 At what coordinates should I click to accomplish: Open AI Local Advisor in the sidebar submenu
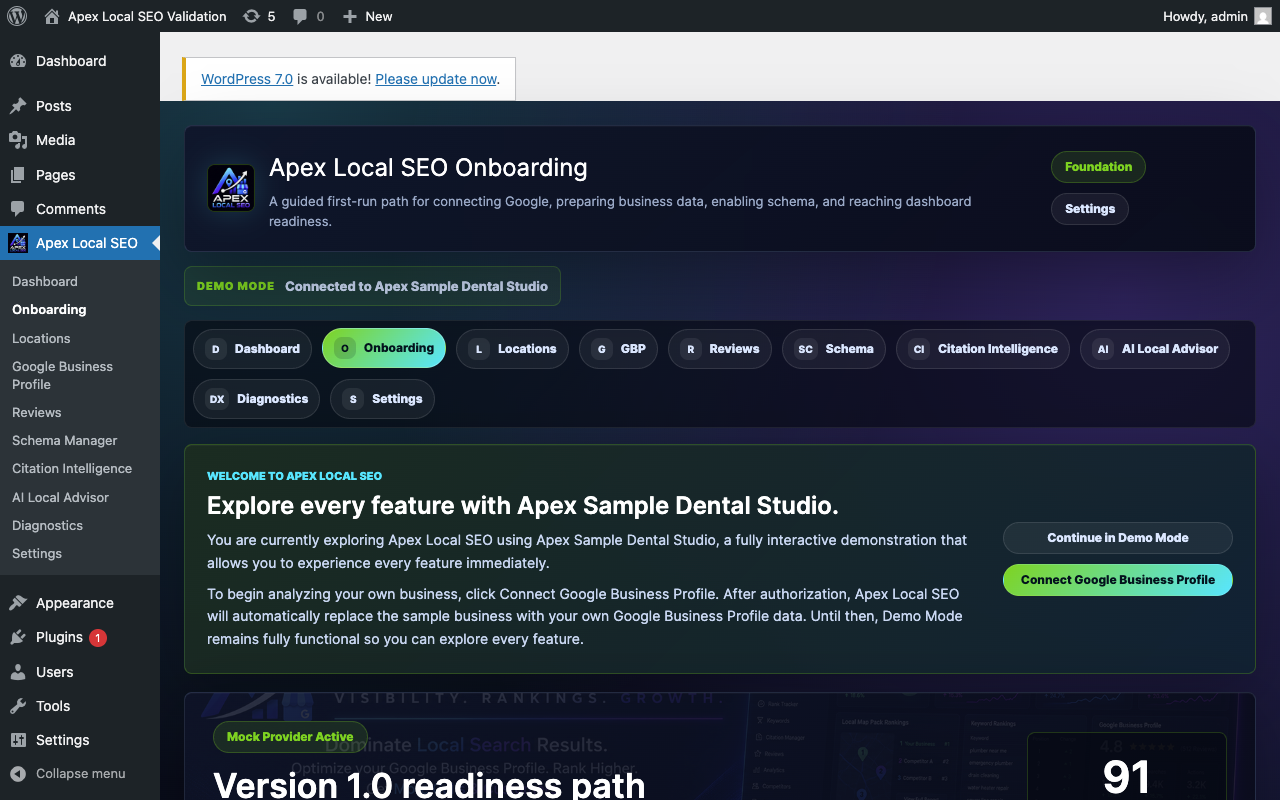[x=60, y=497]
